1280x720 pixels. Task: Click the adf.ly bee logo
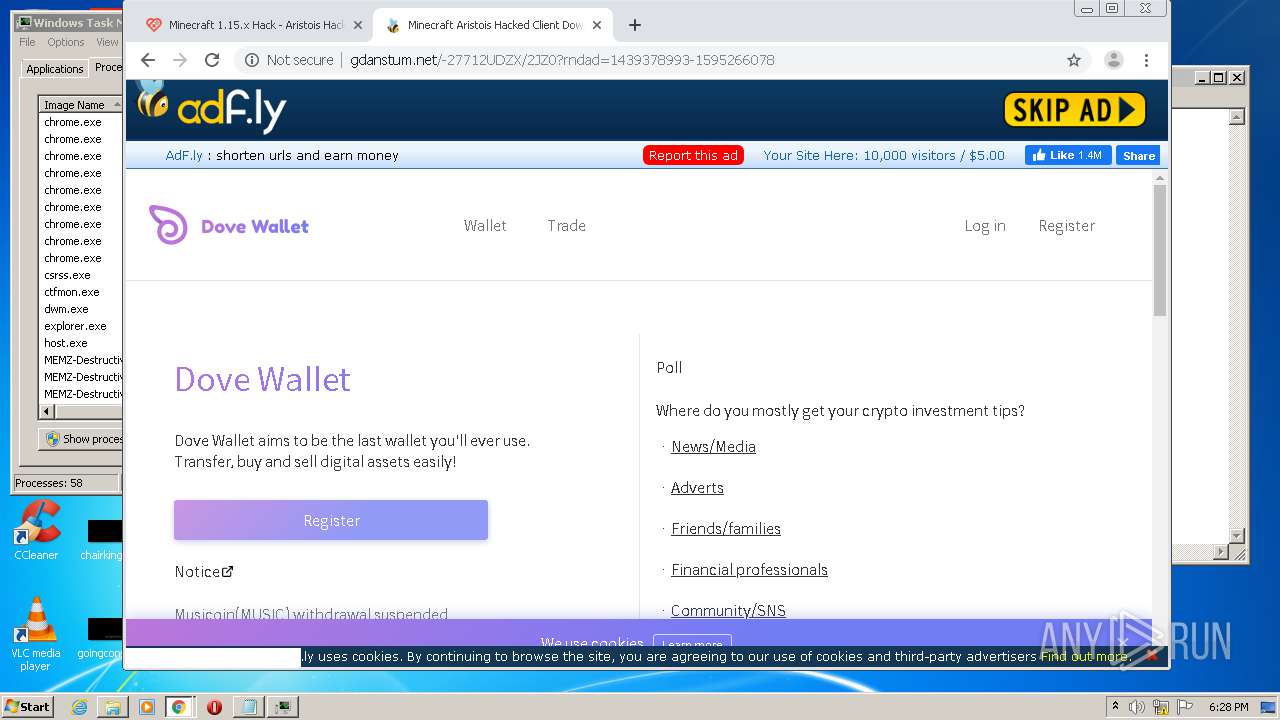pos(211,108)
